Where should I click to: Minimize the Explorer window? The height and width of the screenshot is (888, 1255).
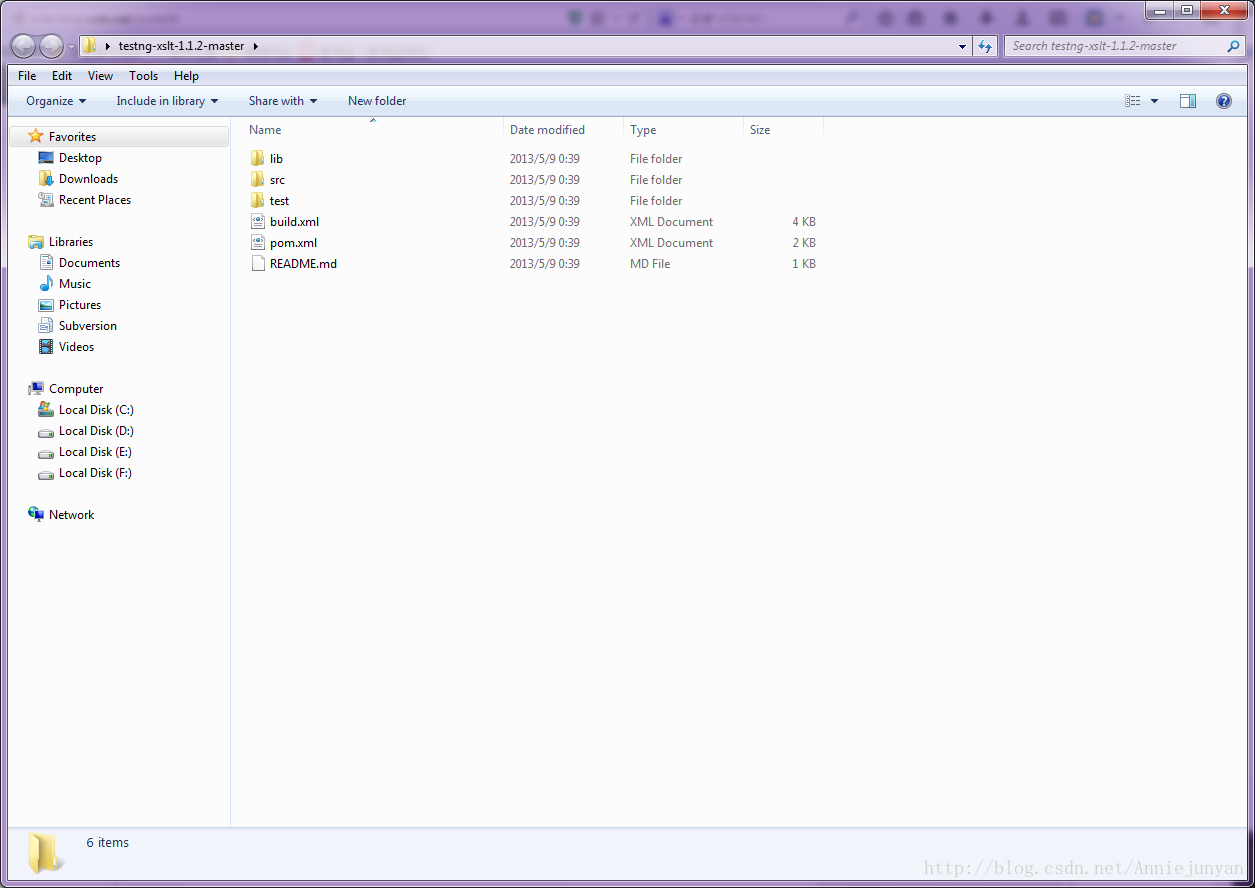1160,10
